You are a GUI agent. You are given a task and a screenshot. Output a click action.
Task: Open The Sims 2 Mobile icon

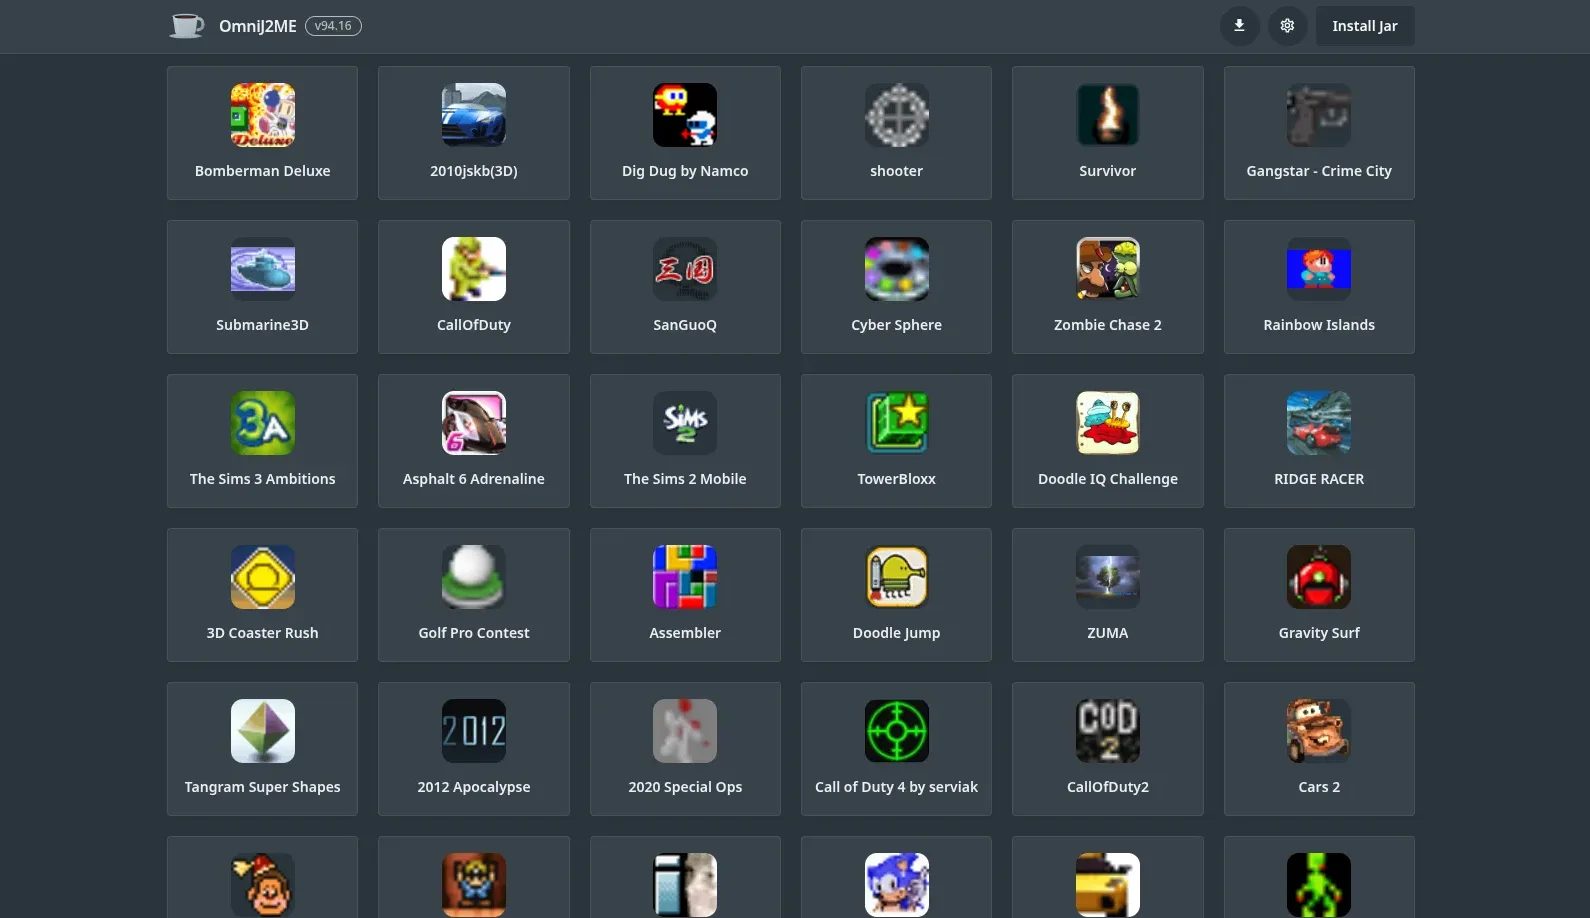click(685, 423)
